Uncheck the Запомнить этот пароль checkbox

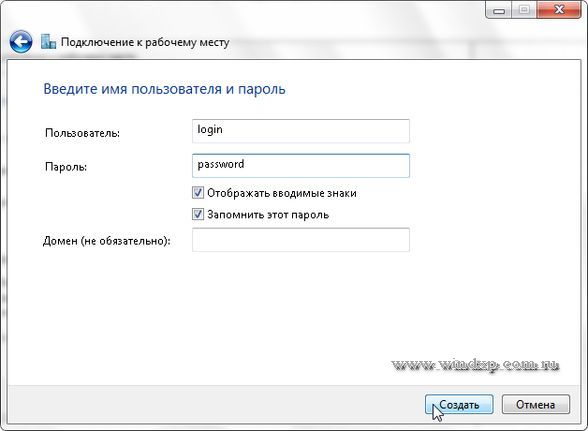[198, 214]
